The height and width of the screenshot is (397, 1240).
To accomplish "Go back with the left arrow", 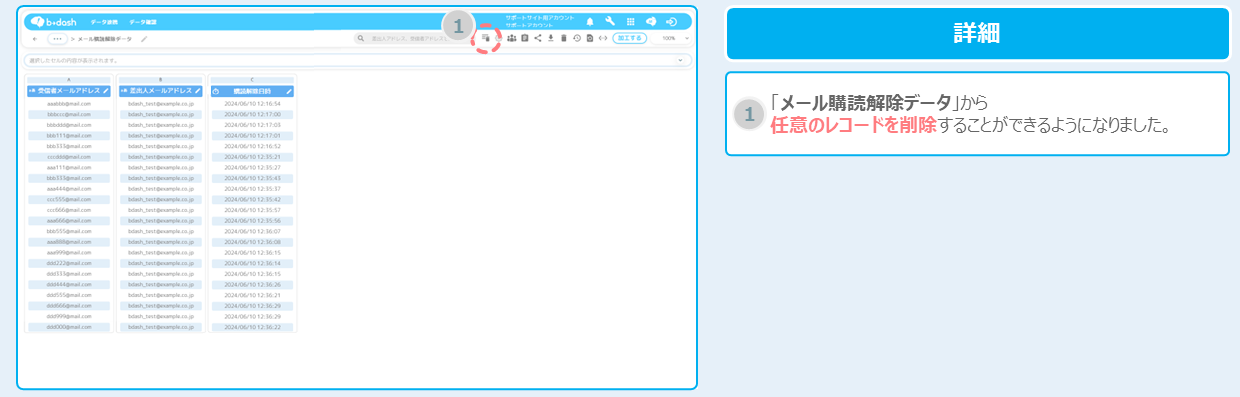I will [x=36, y=39].
